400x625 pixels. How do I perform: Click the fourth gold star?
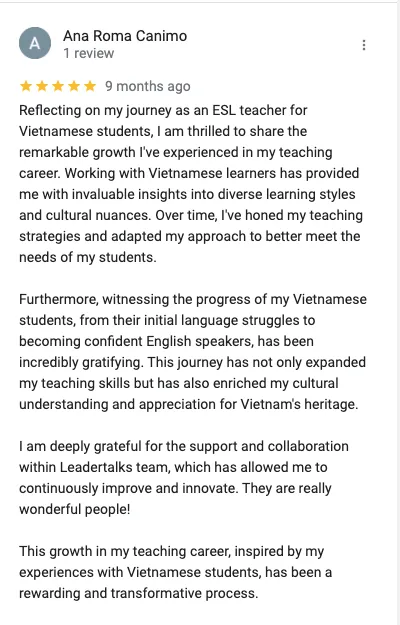tap(74, 86)
